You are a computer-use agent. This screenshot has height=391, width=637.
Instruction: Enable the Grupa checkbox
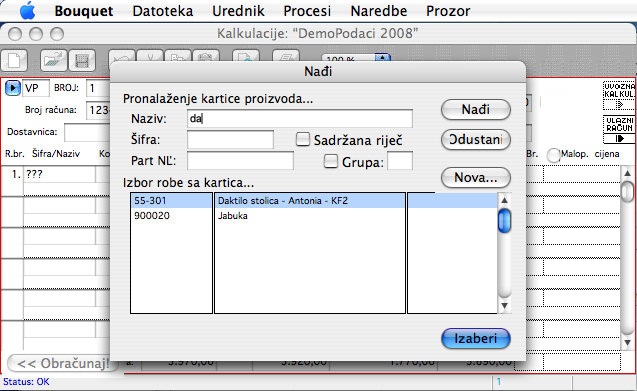[x=331, y=161]
